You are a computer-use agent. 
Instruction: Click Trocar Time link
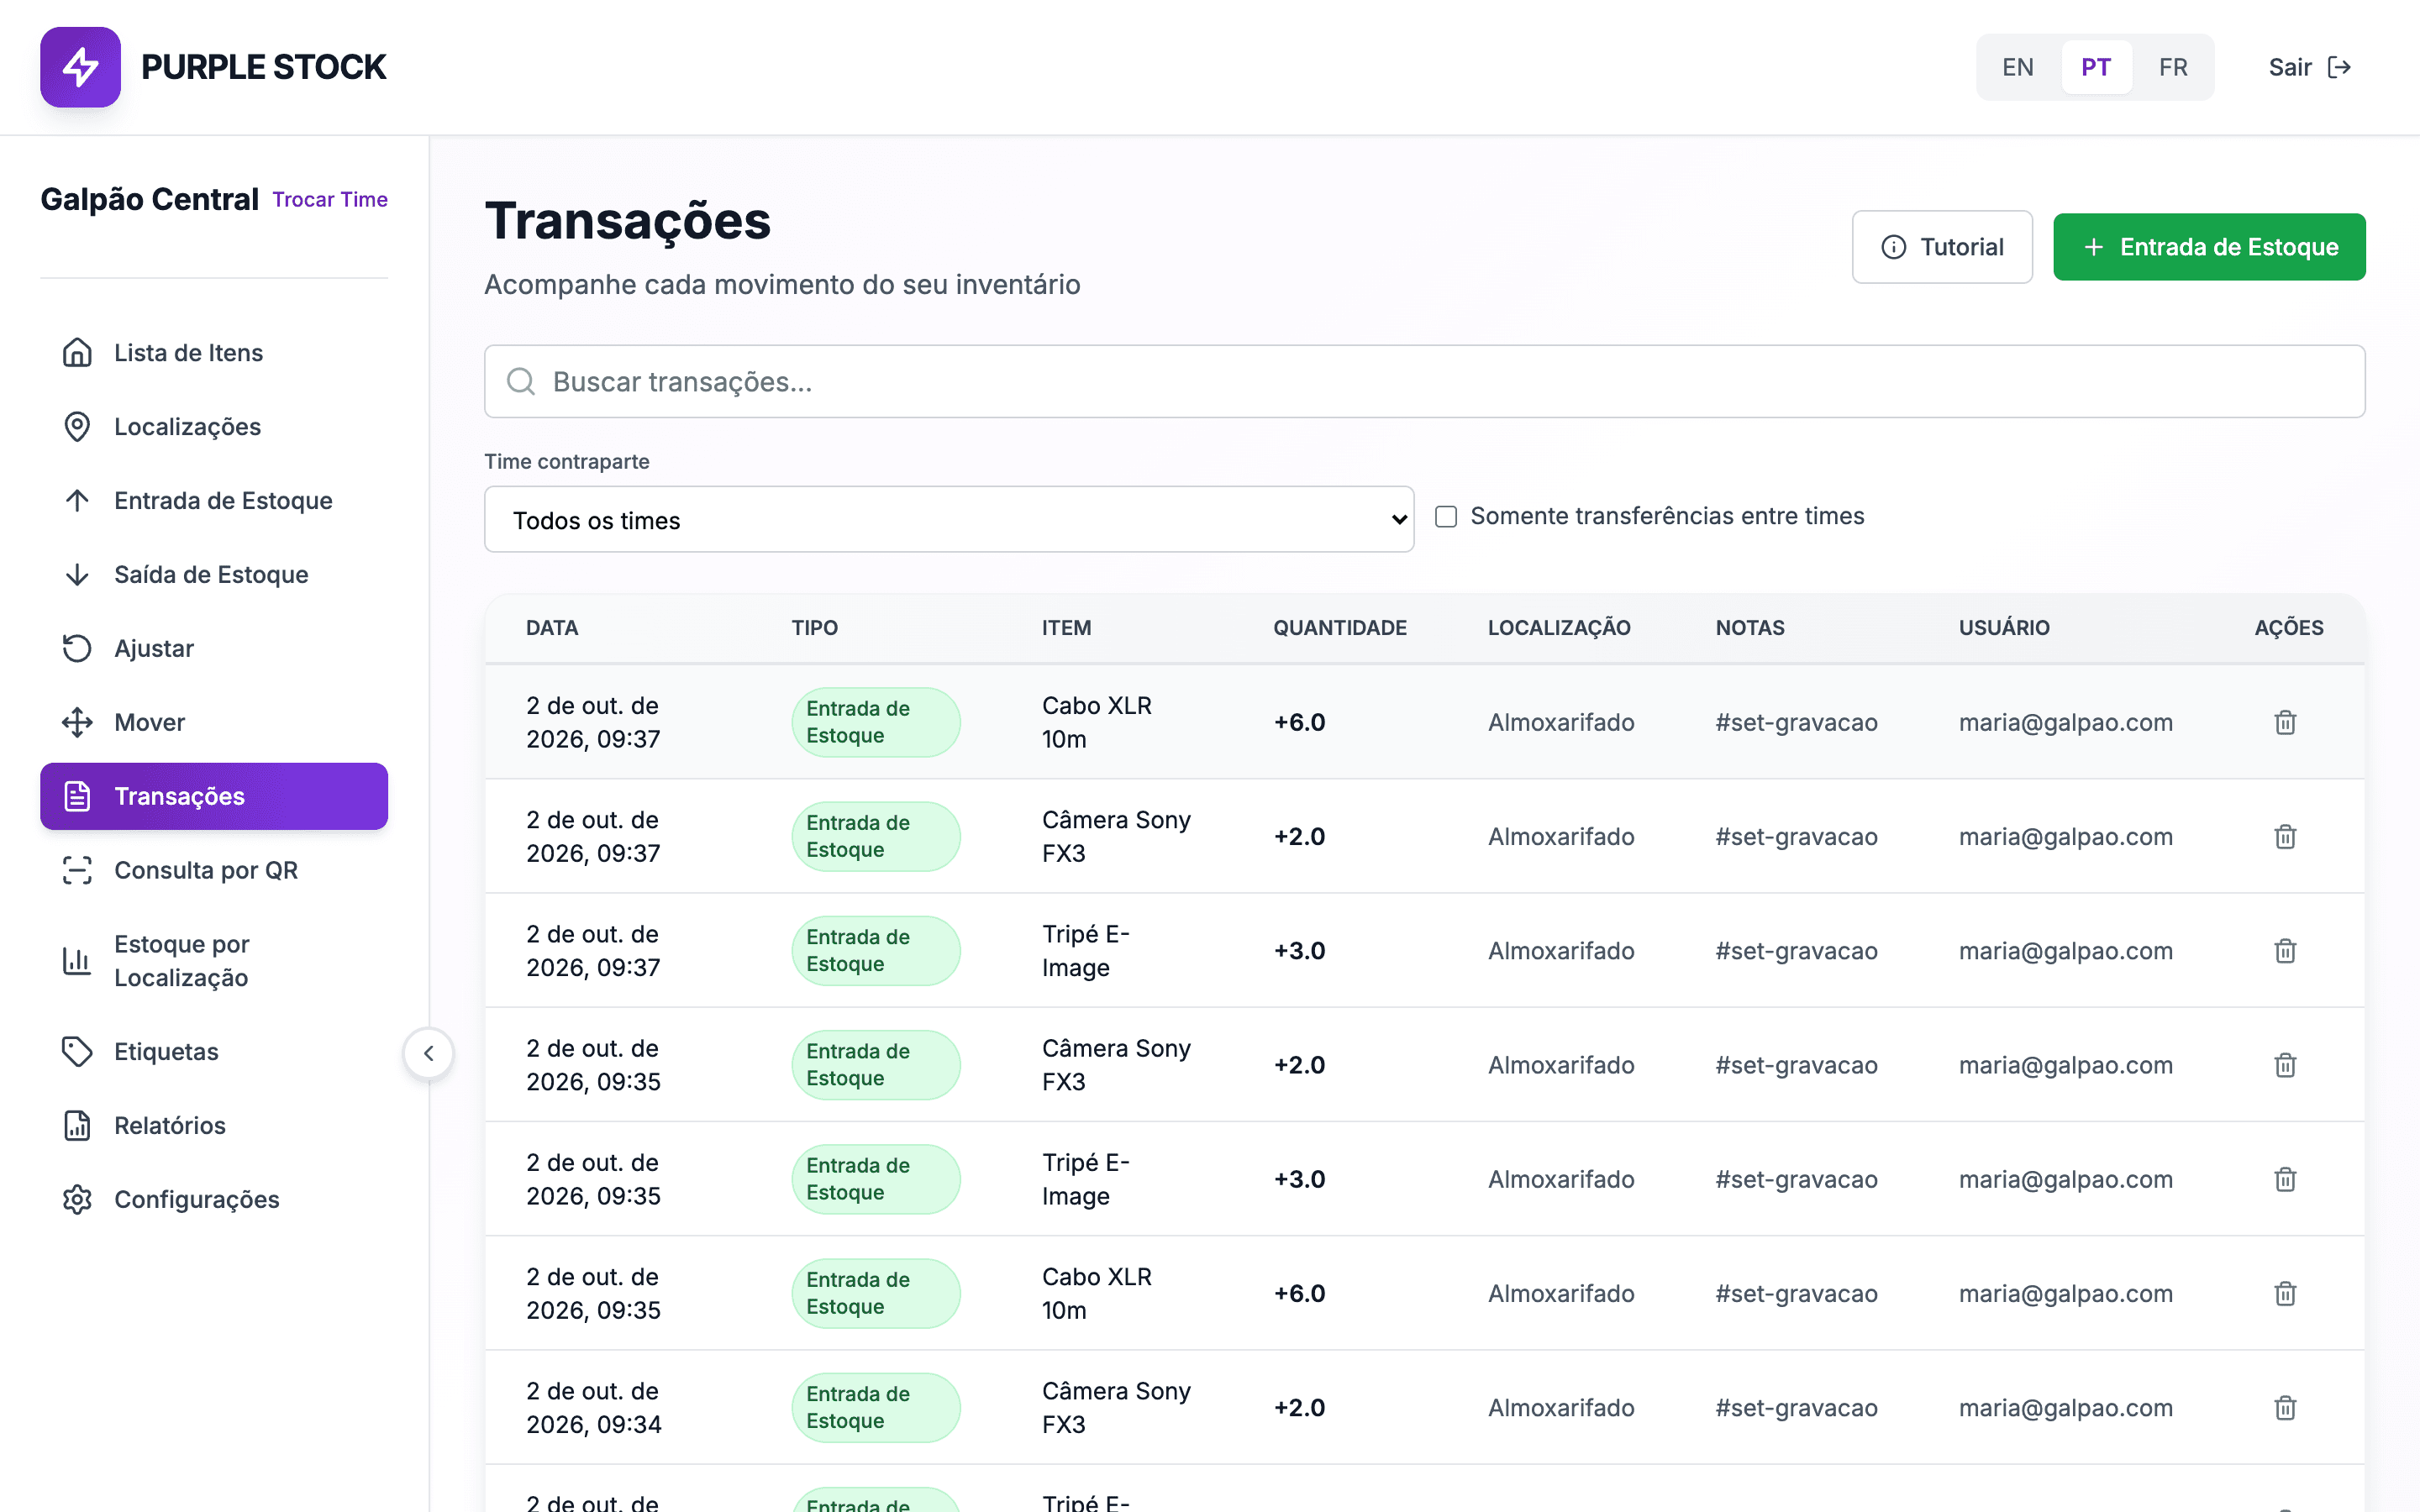click(x=330, y=199)
